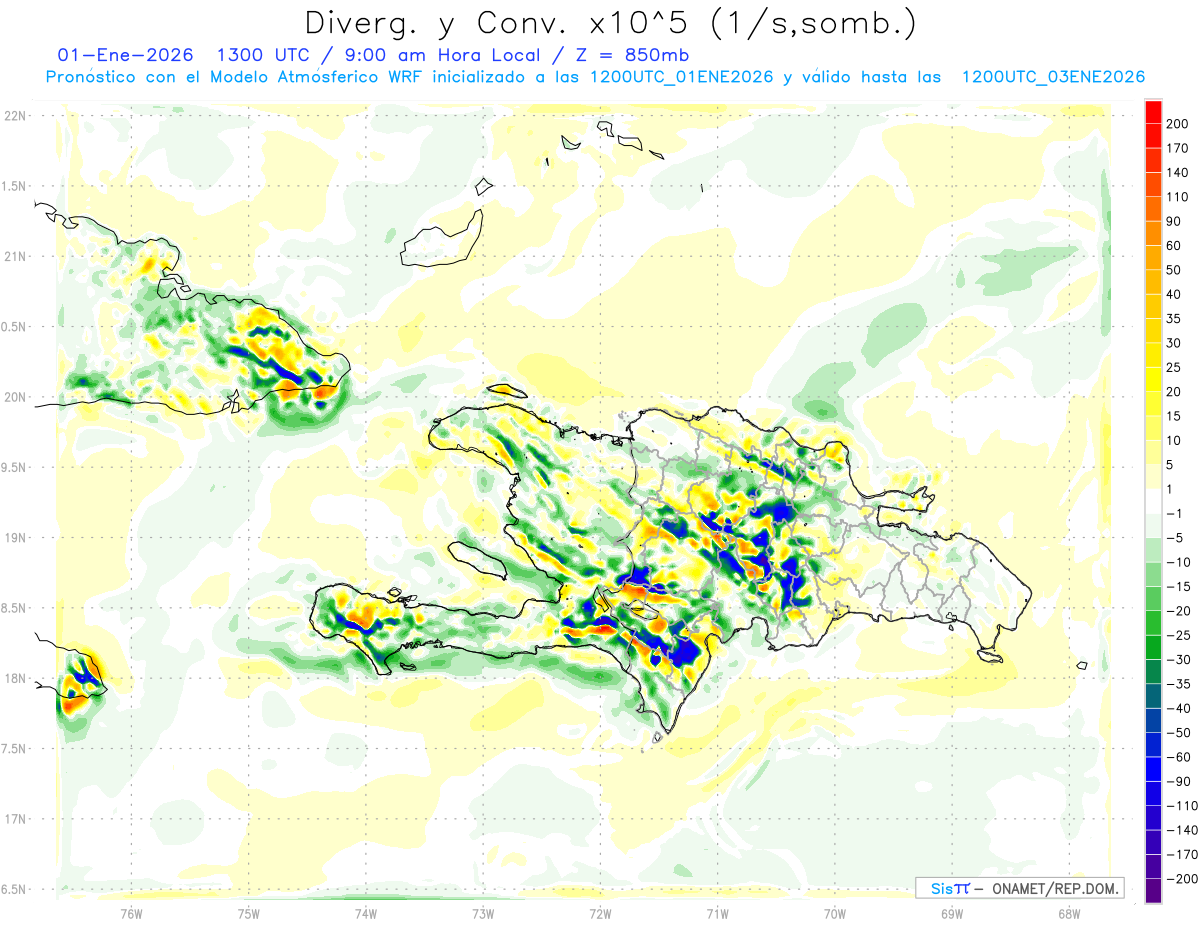
Task: Pick the green swatch between -20 and -25
Action: pyautogui.click(x=1153, y=623)
